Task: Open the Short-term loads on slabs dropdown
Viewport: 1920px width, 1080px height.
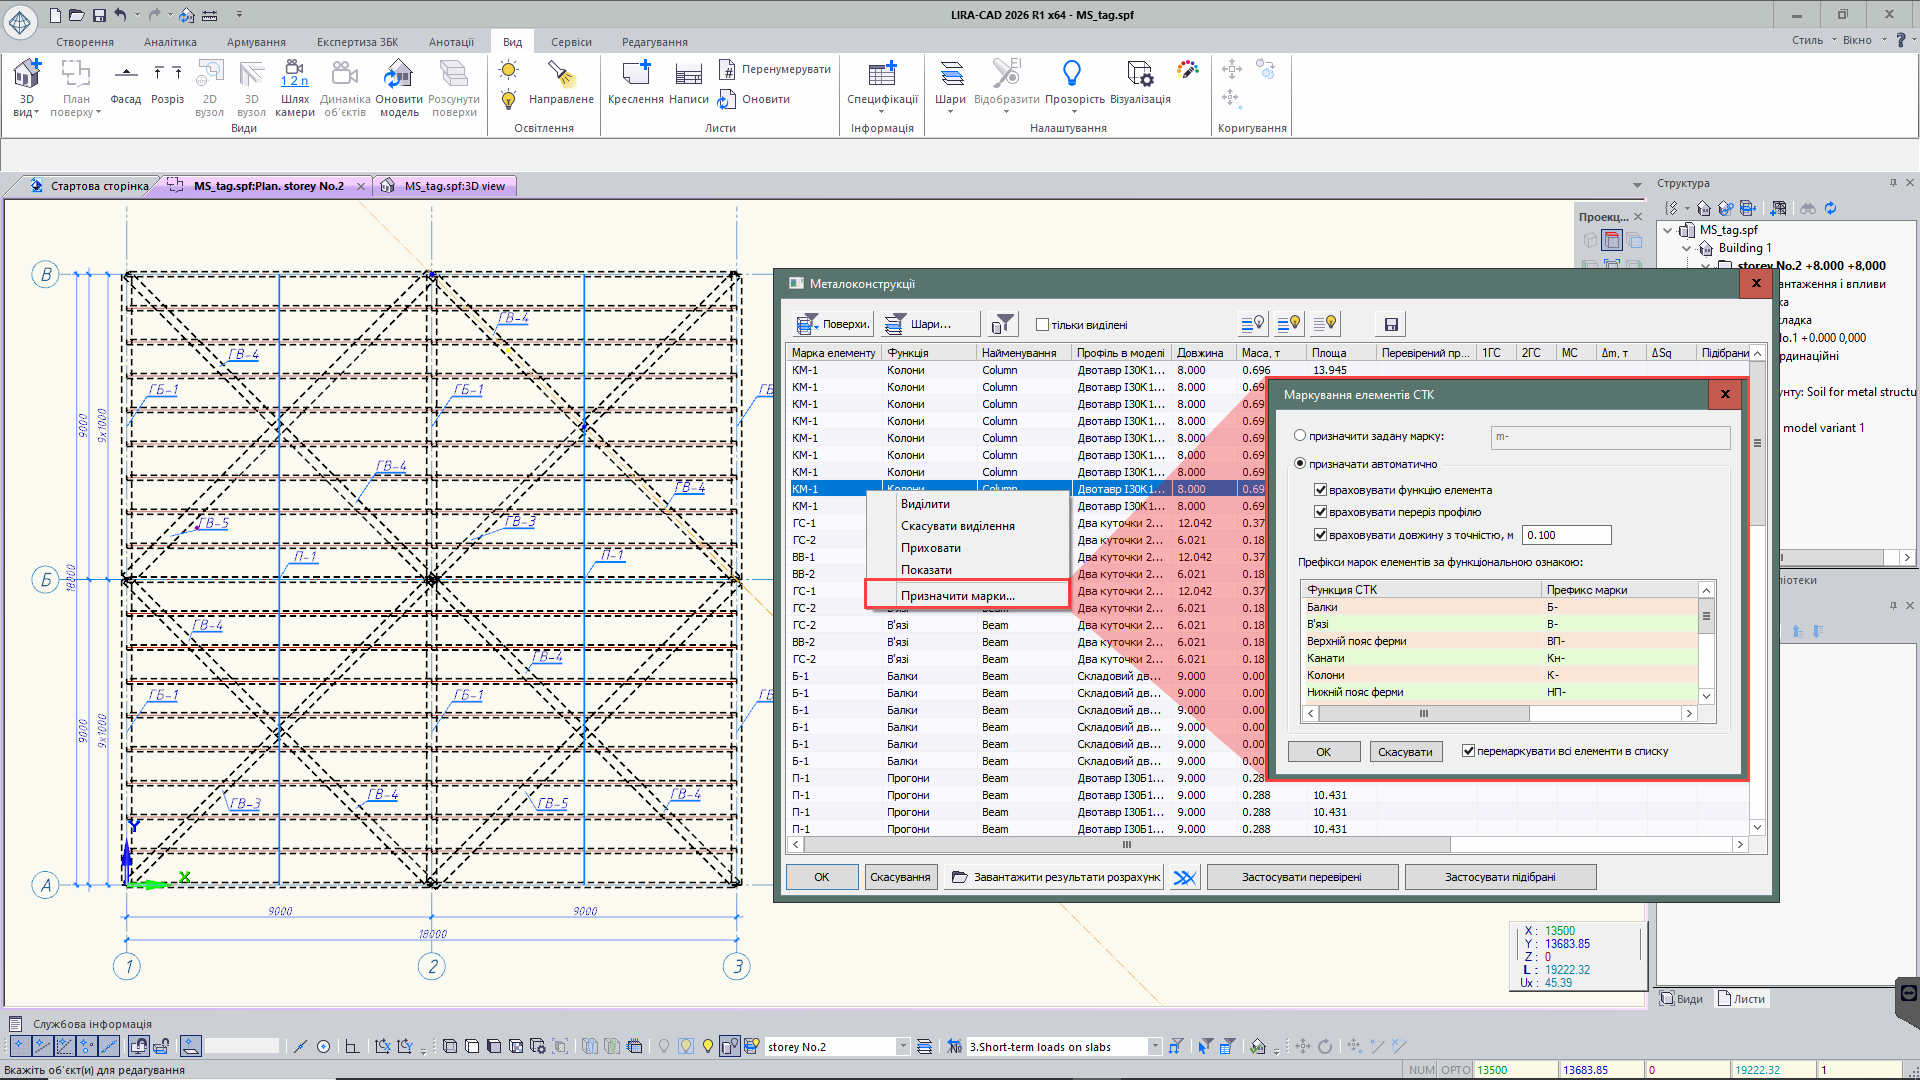Action: point(1154,1047)
